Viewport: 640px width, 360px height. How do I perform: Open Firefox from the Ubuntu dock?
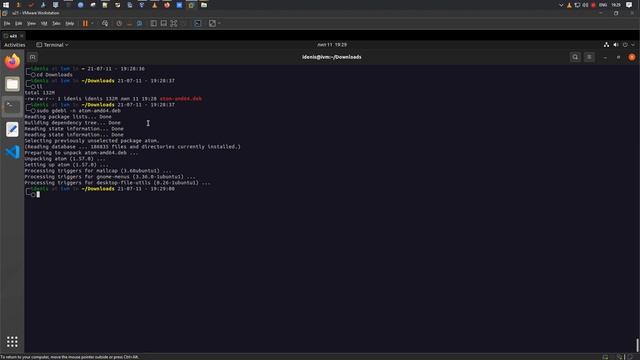point(12,61)
